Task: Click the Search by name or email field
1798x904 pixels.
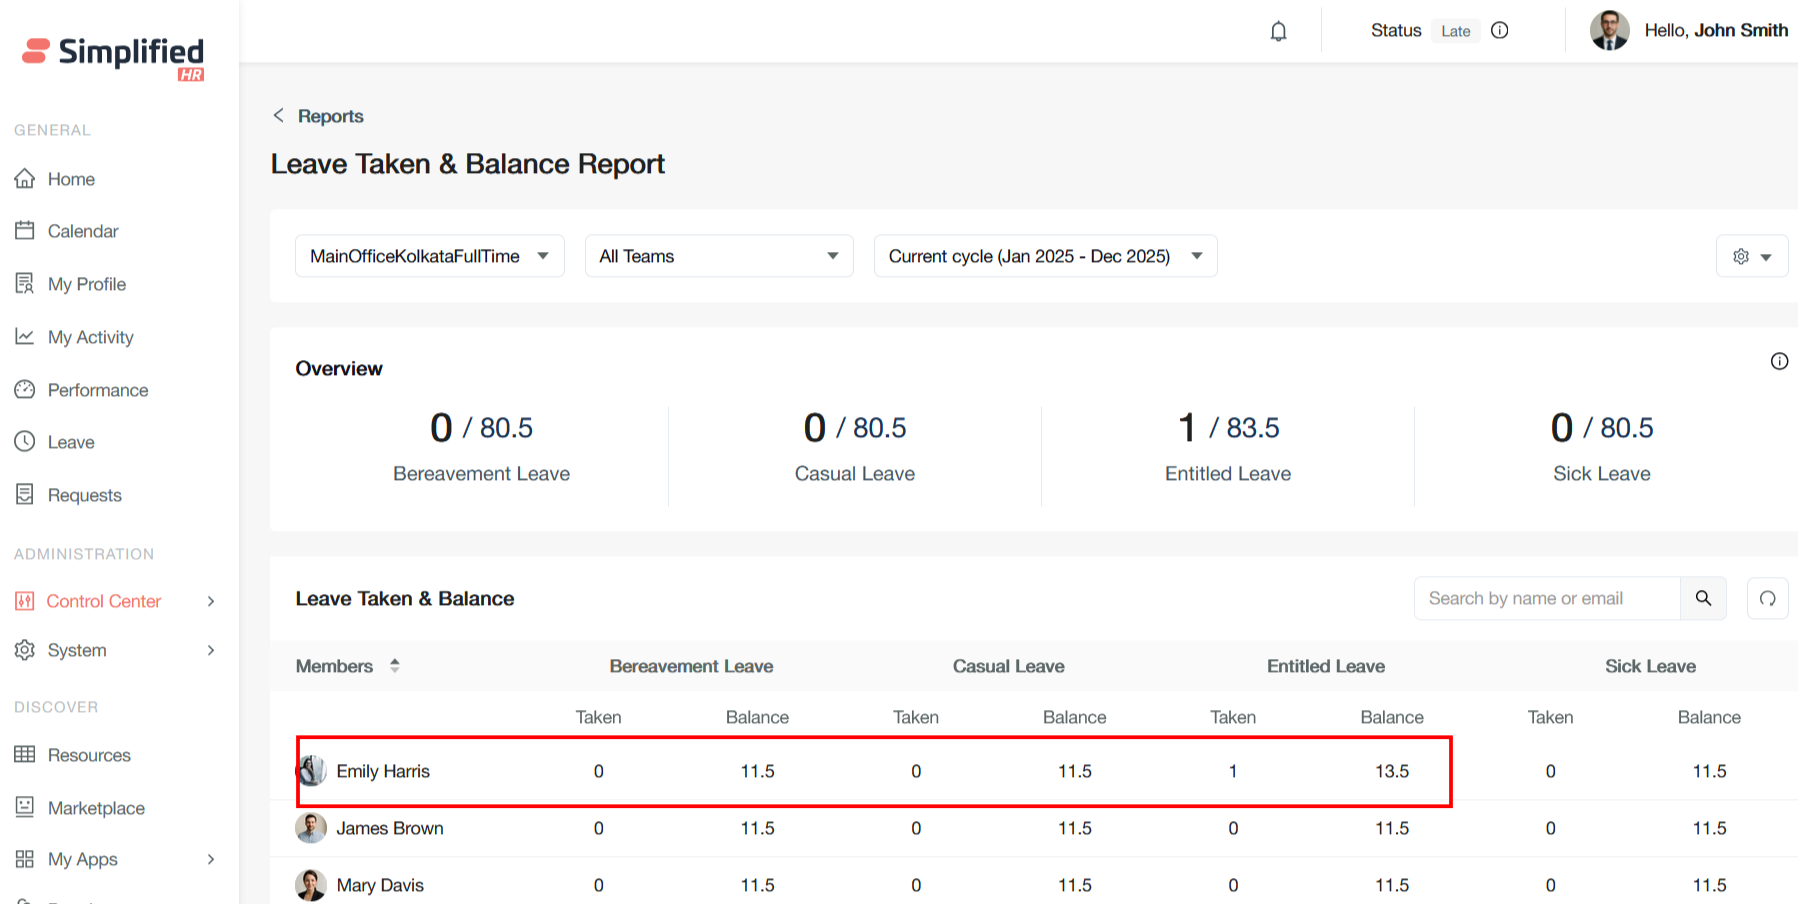Action: 1545,598
